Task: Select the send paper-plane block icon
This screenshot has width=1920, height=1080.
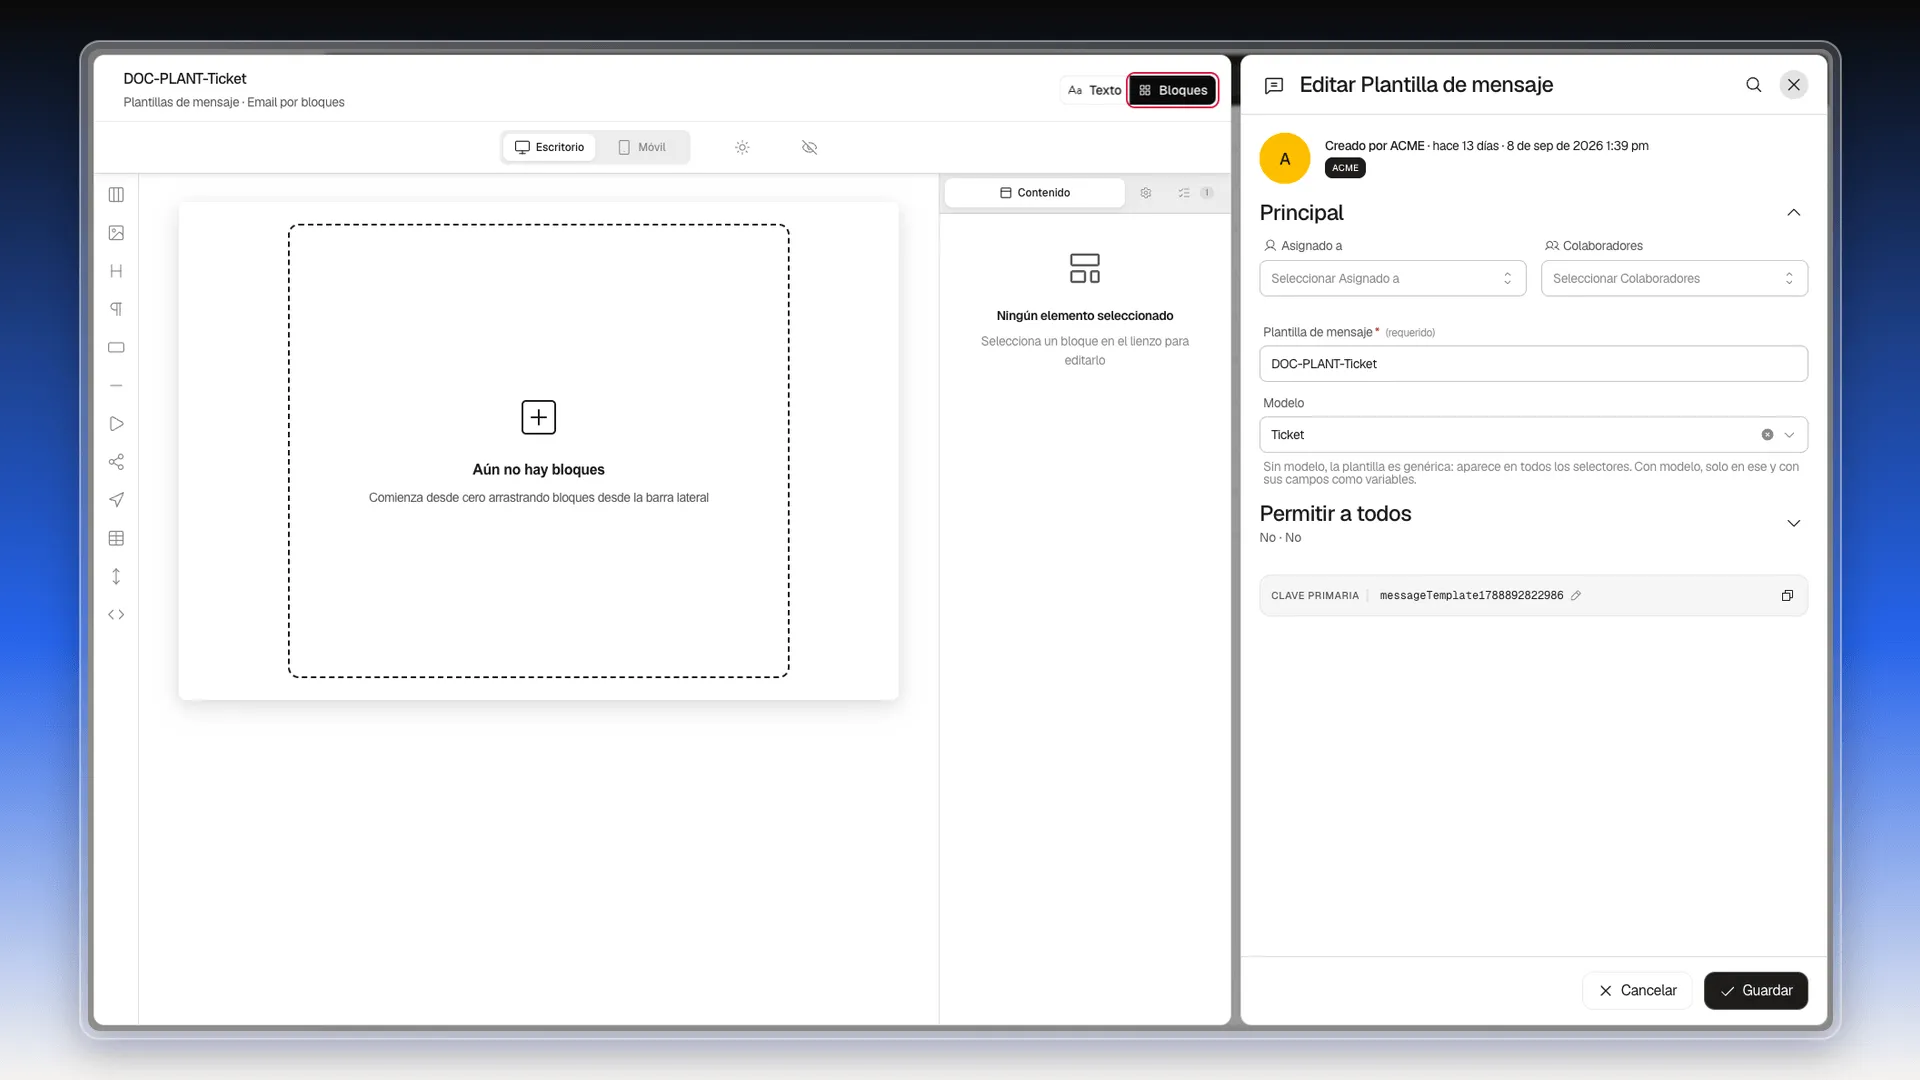Action: (116, 500)
